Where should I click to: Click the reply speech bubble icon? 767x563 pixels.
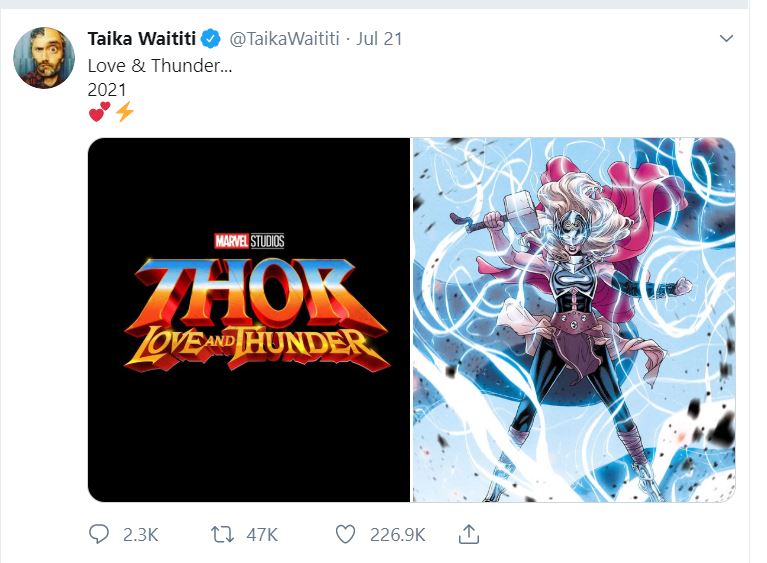tap(99, 535)
